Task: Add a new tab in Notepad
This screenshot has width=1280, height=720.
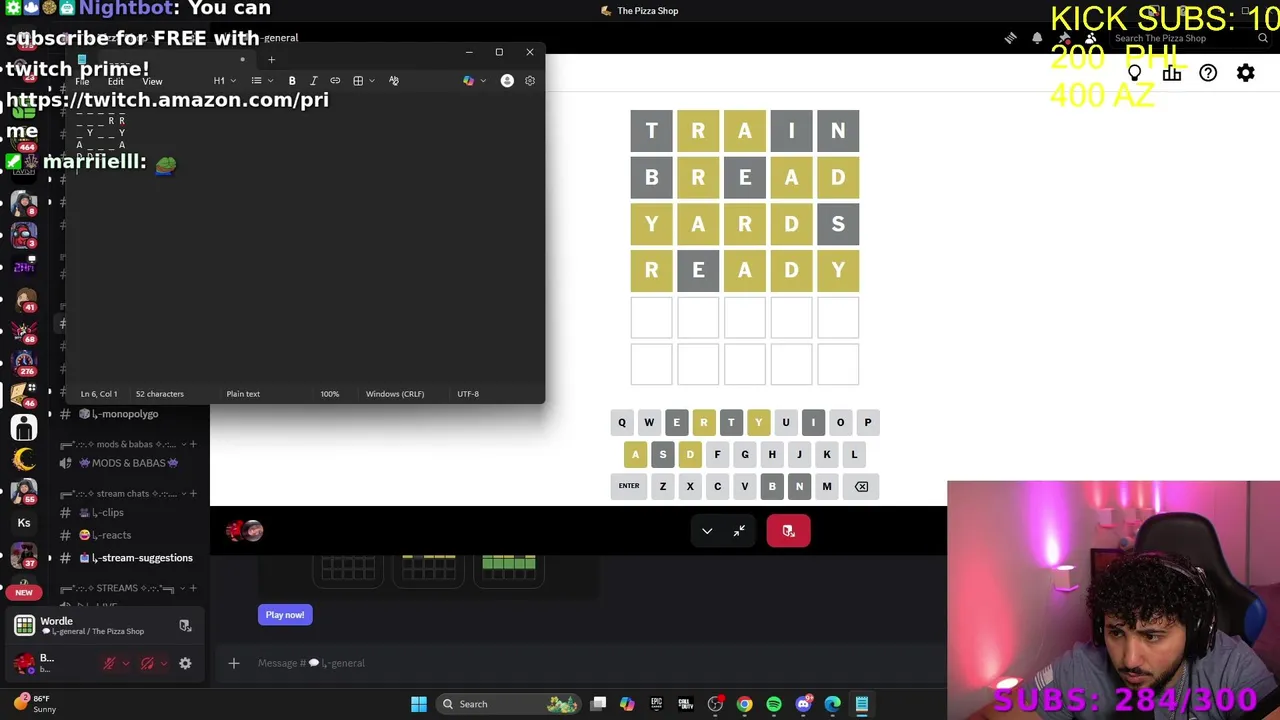Action: point(271,59)
